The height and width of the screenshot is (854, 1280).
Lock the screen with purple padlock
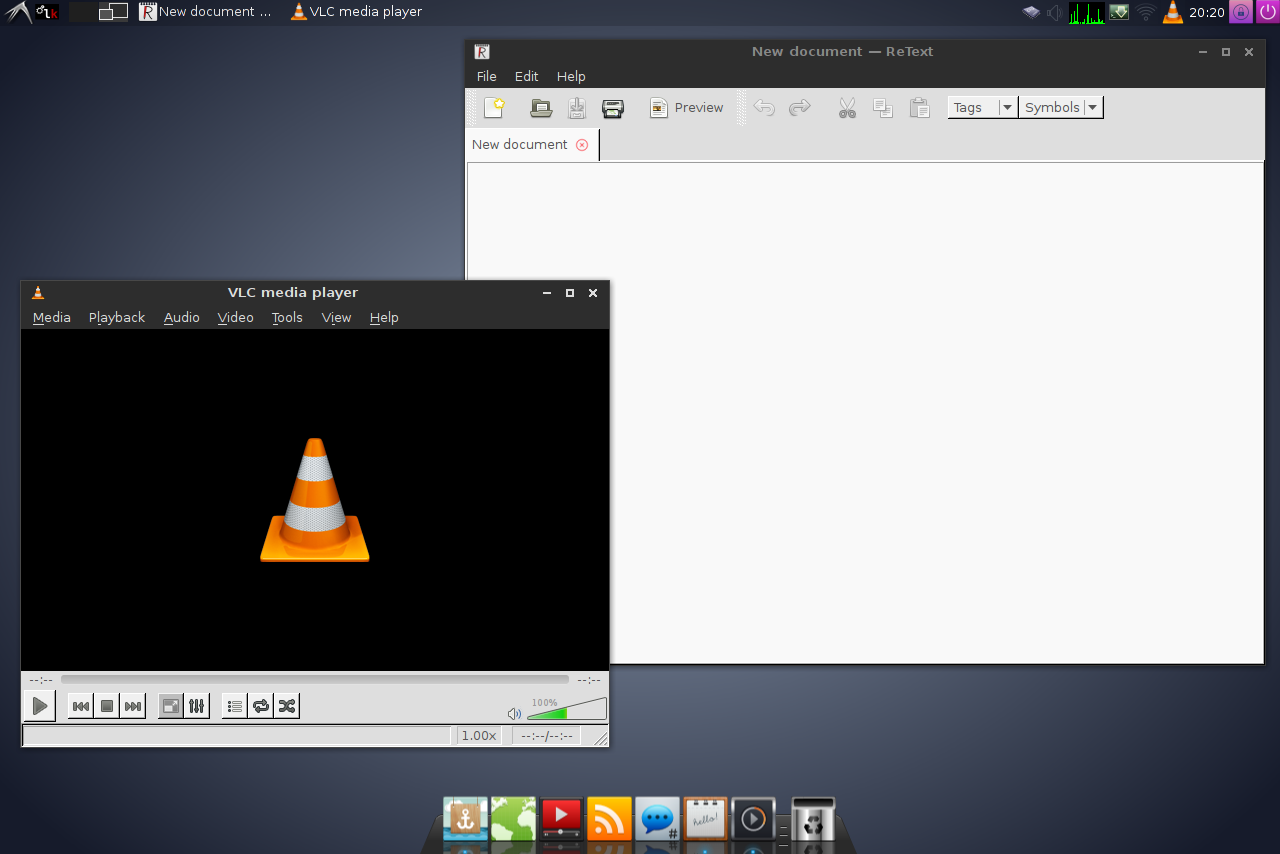point(1241,12)
